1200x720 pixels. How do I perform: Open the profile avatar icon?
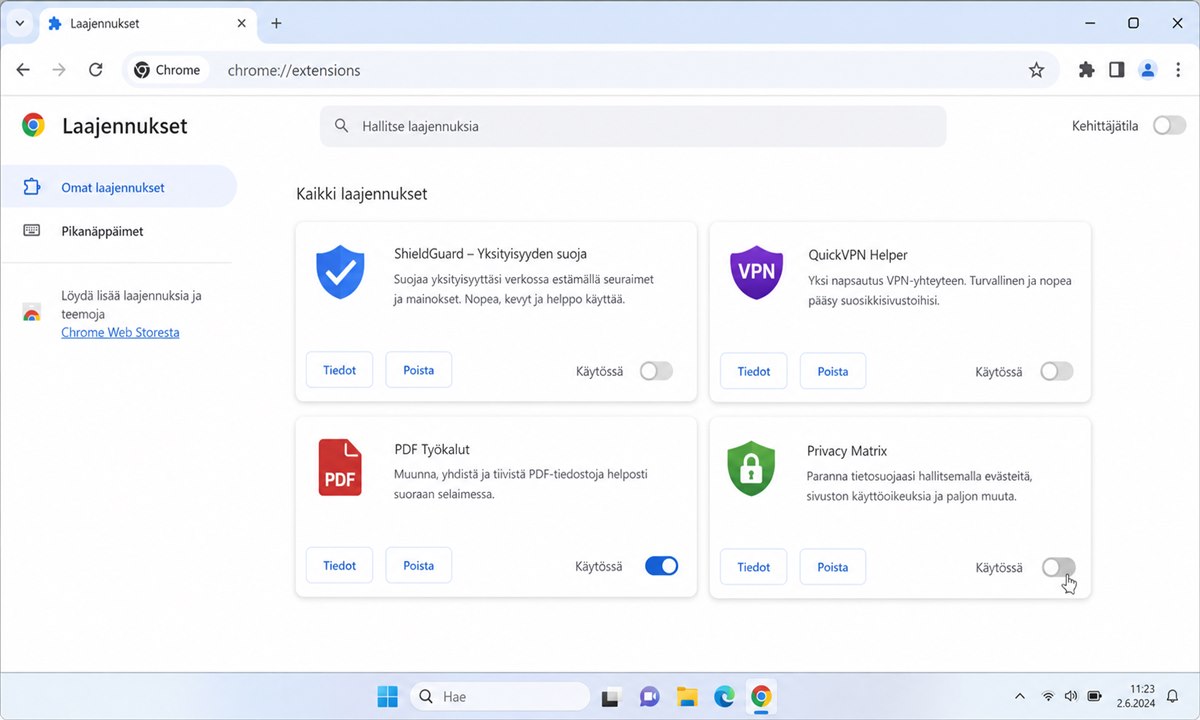(1148, 70)
